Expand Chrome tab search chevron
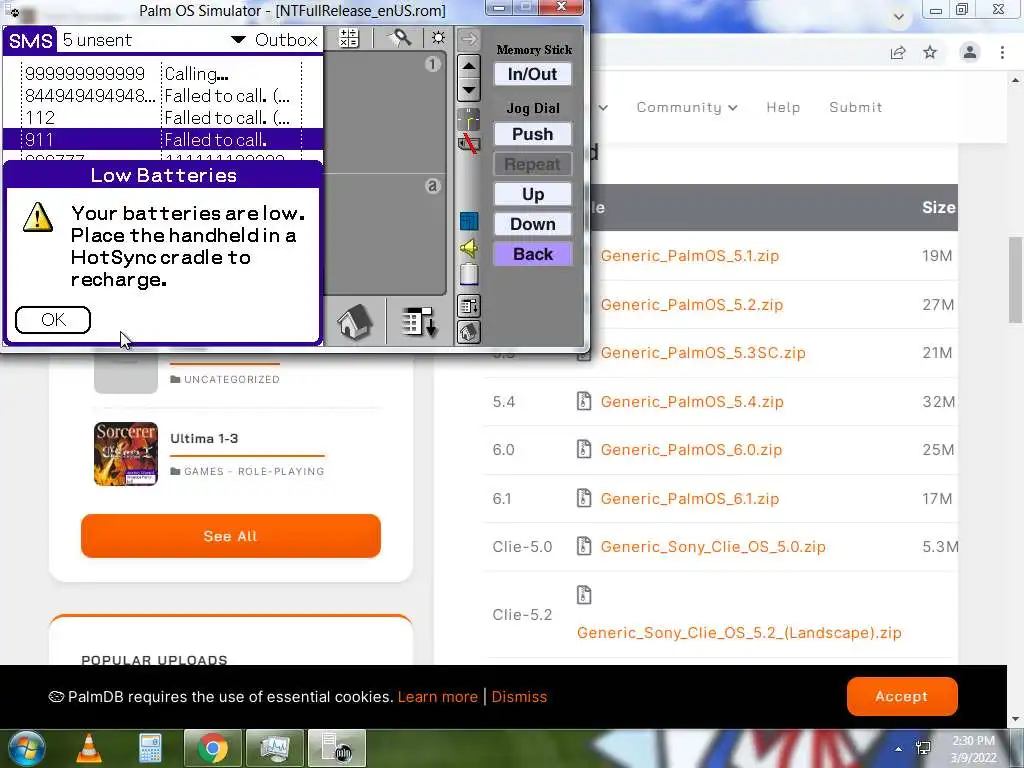The width and height of the screenshot is (1024, 768). tap(899, 16)
